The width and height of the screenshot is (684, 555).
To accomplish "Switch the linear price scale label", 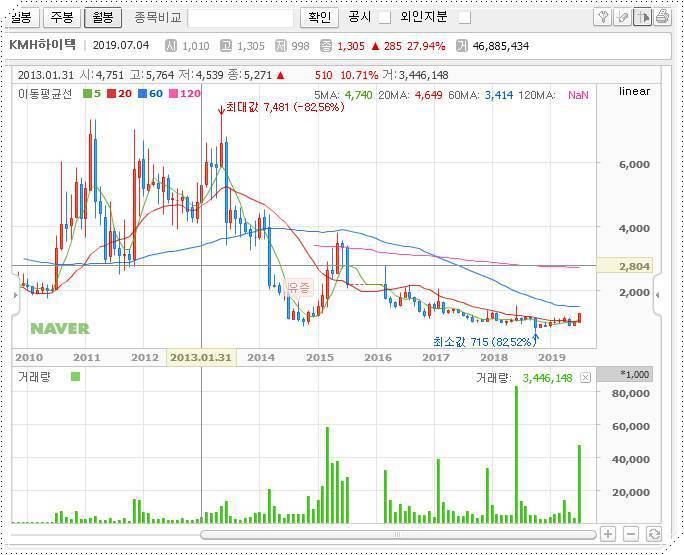I will pos(634,91).
